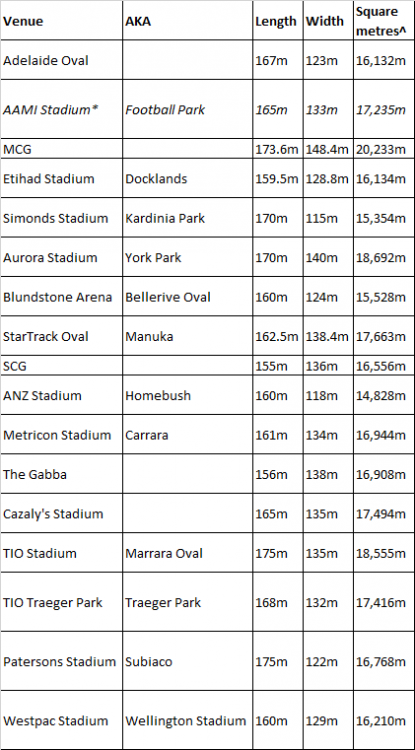Select the AKA column header cell
The height and width of the screenshot is (750, 415).
[x=187, y=21]
